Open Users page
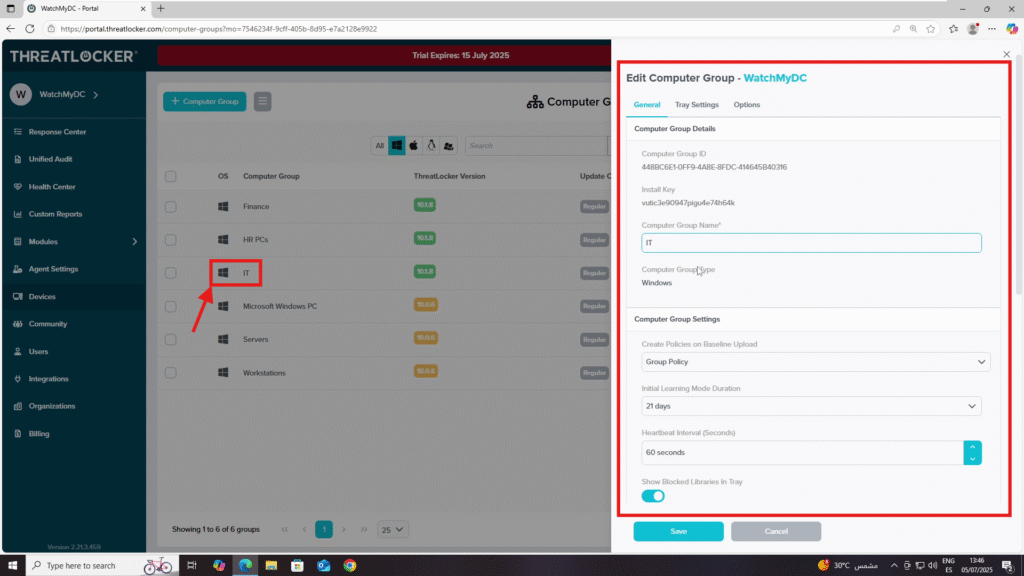The height and width of the screenshot is (576, 1024). coord(38,351)
